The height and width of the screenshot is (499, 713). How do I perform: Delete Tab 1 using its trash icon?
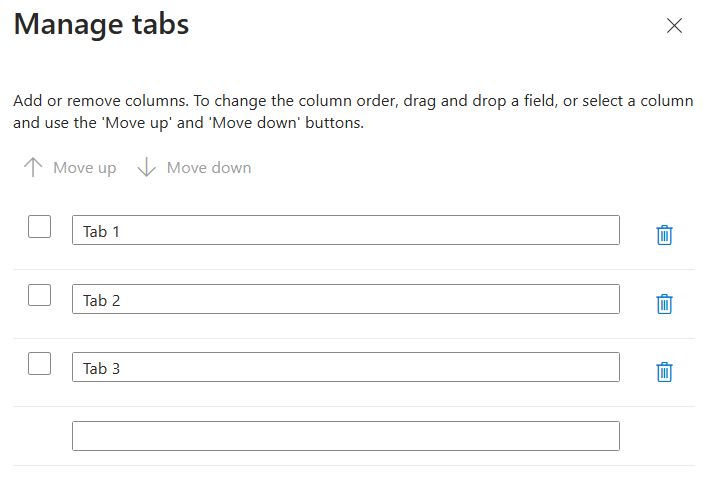tap(664, 235)
